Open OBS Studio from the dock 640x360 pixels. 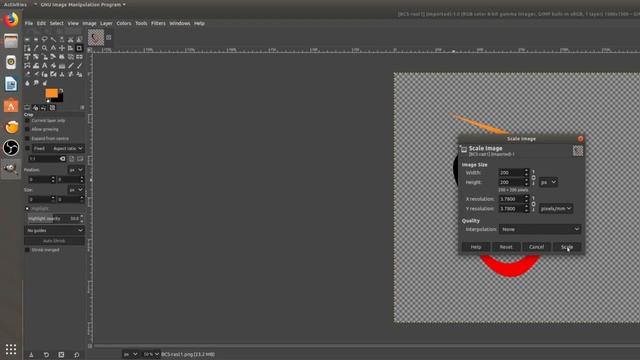11,148
